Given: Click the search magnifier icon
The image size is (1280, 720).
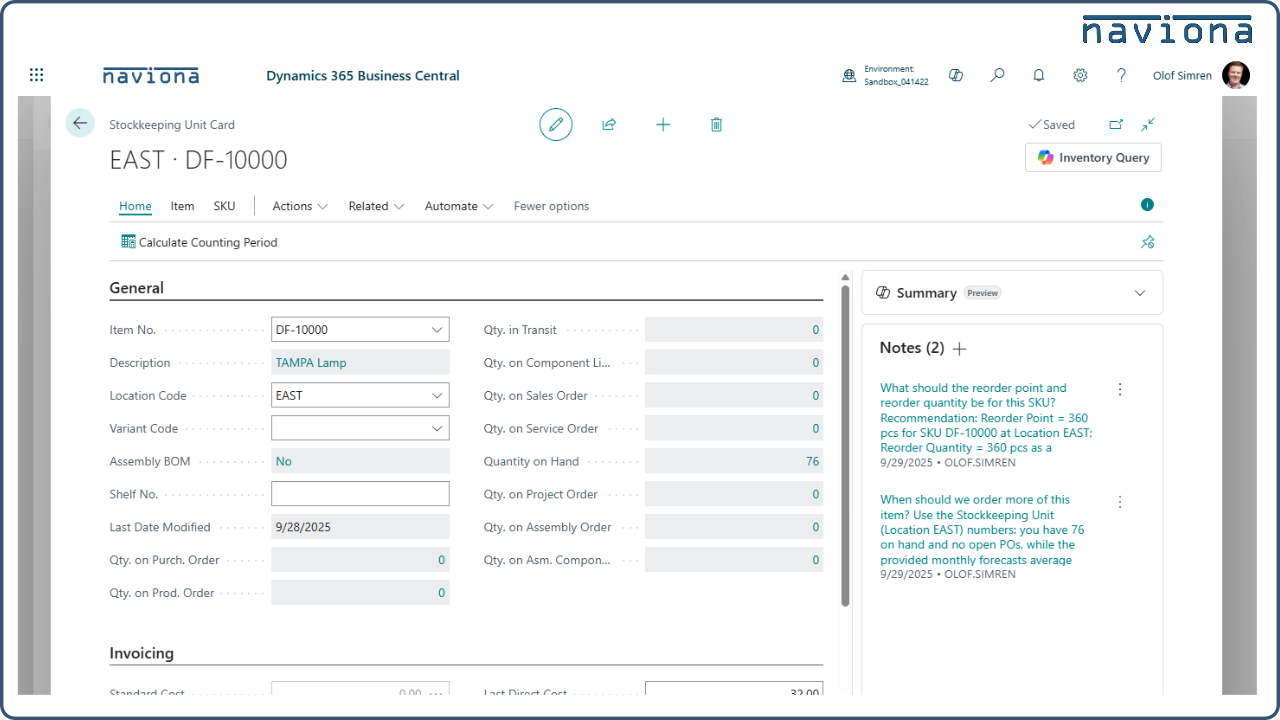Looking at the screenshot, I should click(x=997, y=75).
